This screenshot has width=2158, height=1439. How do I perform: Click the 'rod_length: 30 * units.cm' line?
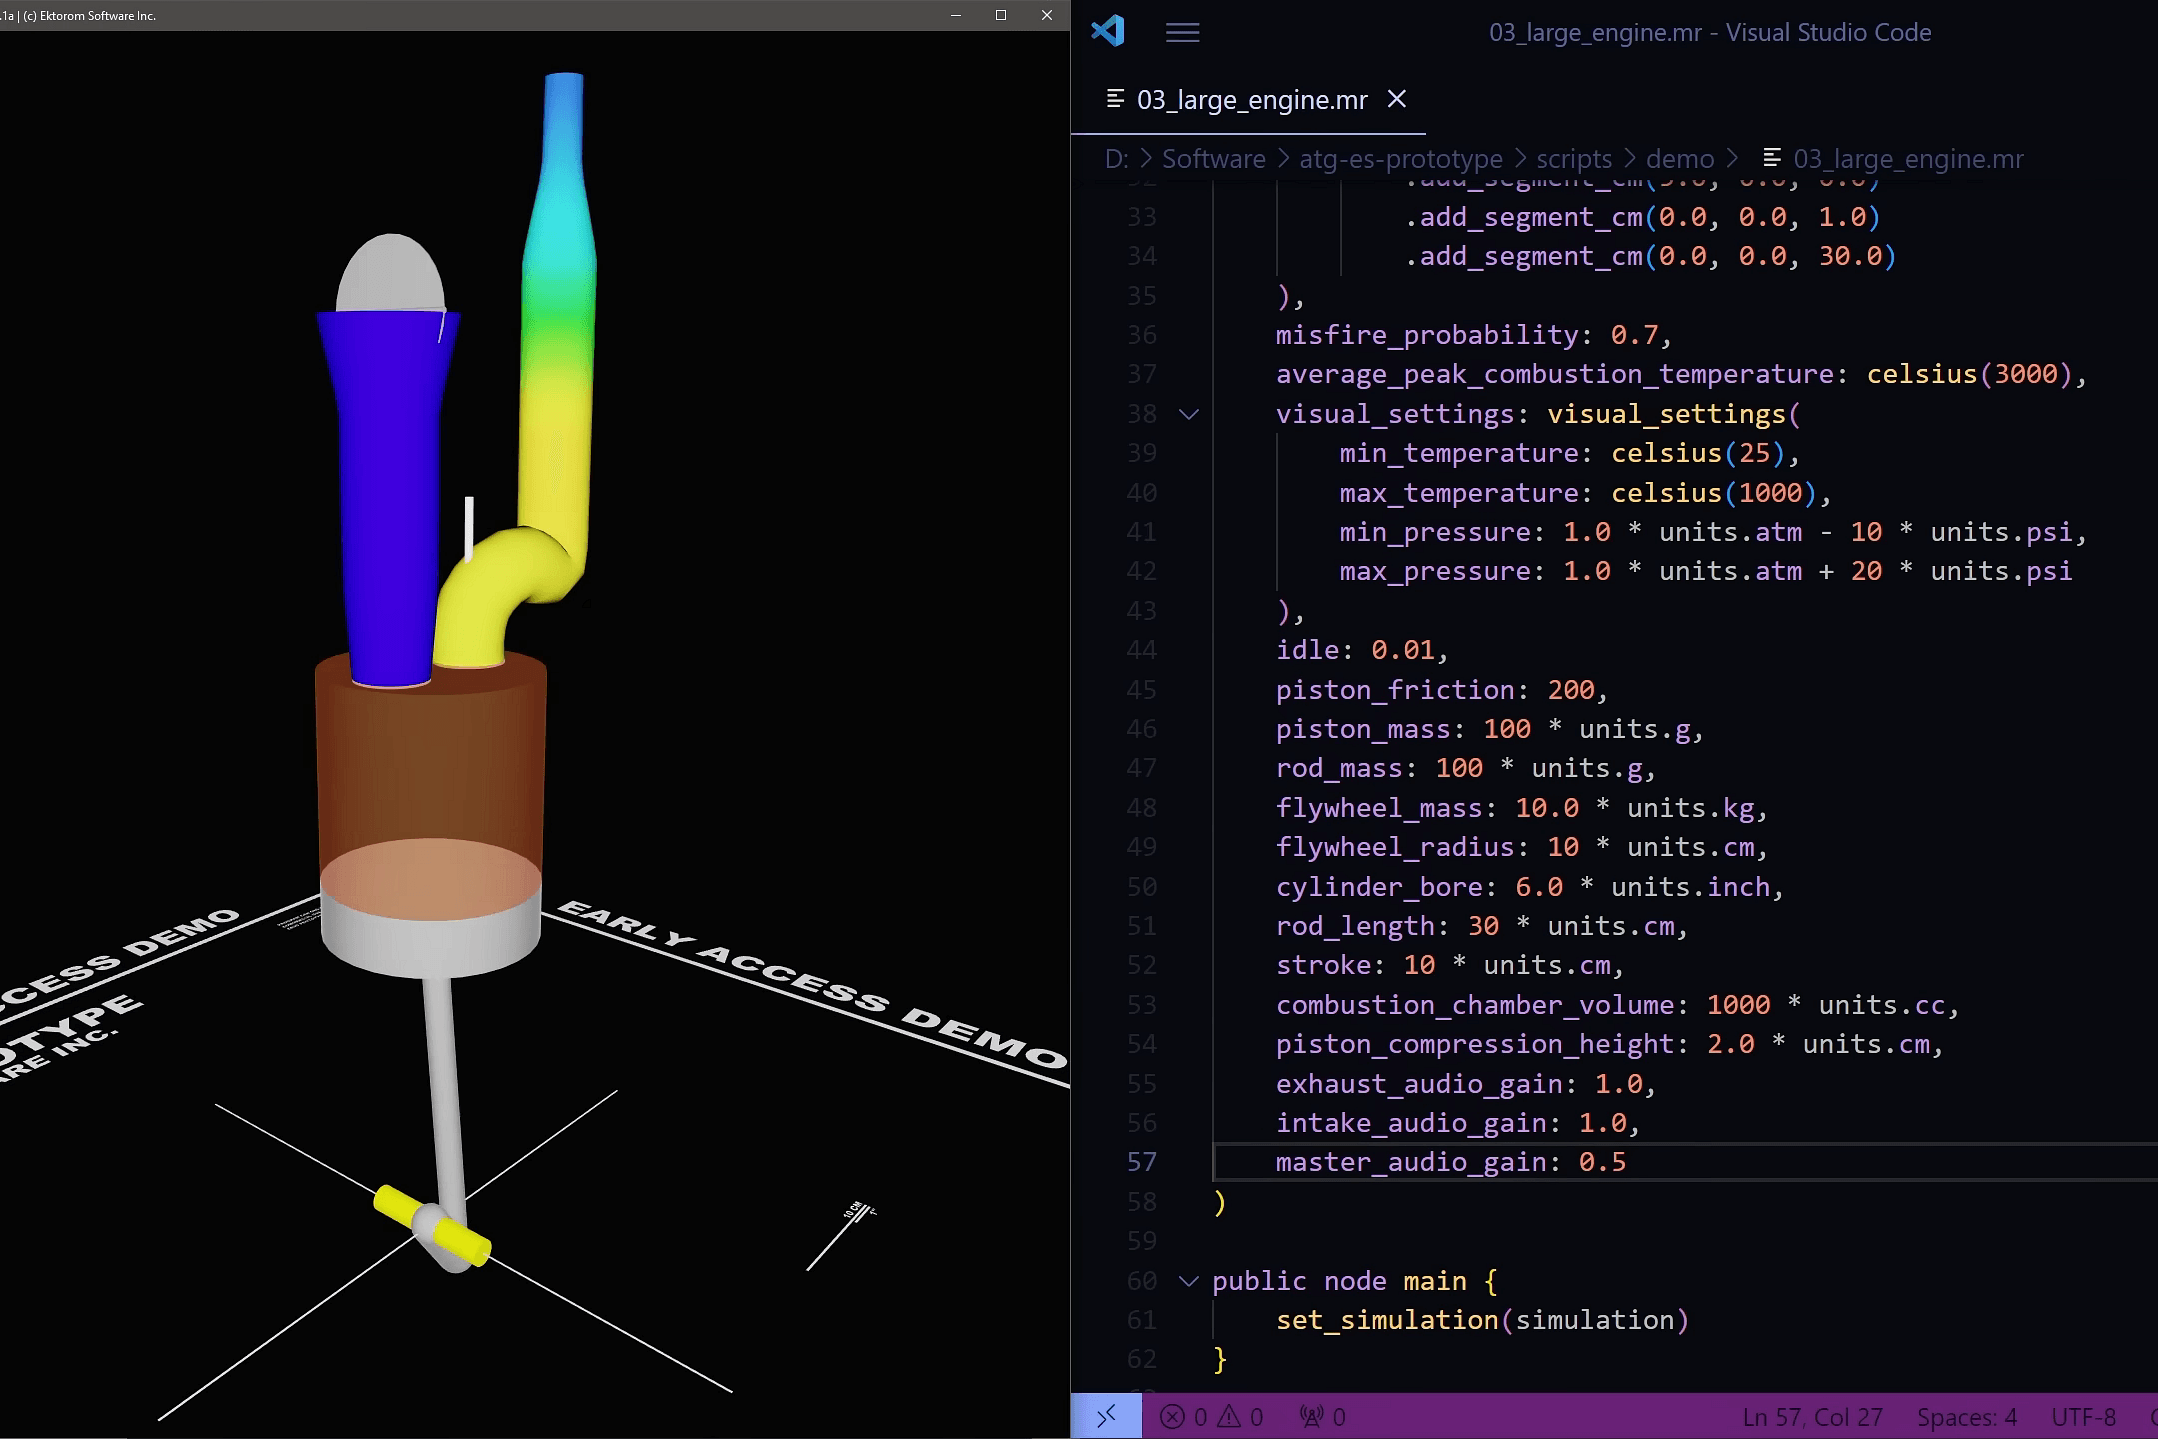(x=1481, y=926)
